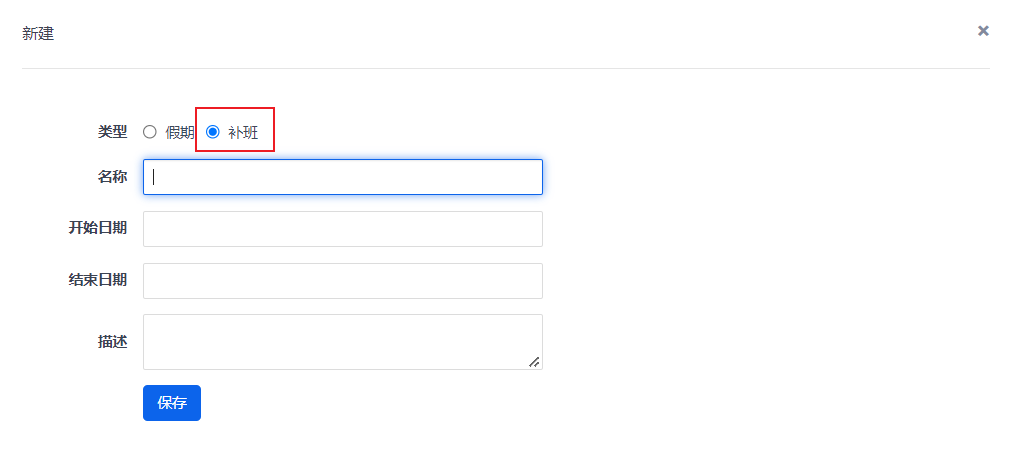The height and width of the screenshot is (474, 1010).
Task: Select the 补班 radio button
Action: pyautogui.click(x=212, y=131)
